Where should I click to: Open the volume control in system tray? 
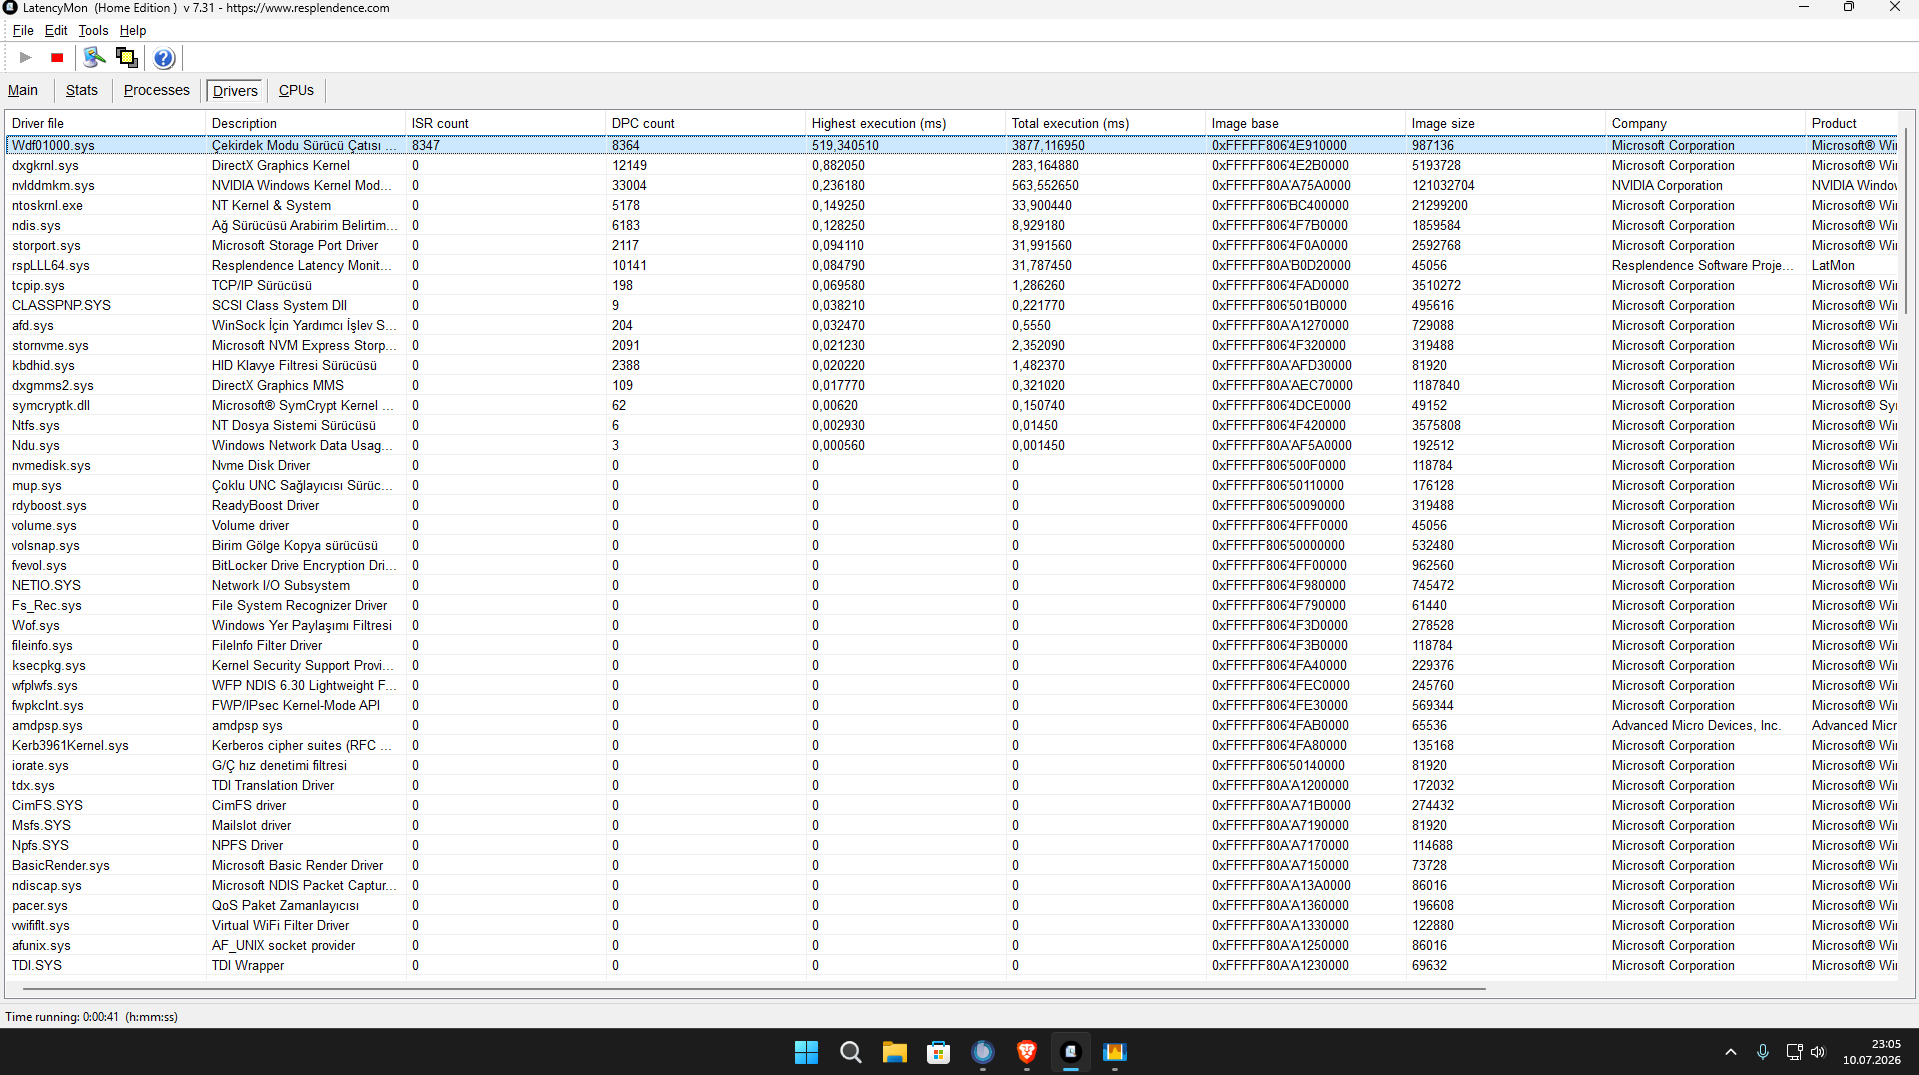pos(1818,1052)
